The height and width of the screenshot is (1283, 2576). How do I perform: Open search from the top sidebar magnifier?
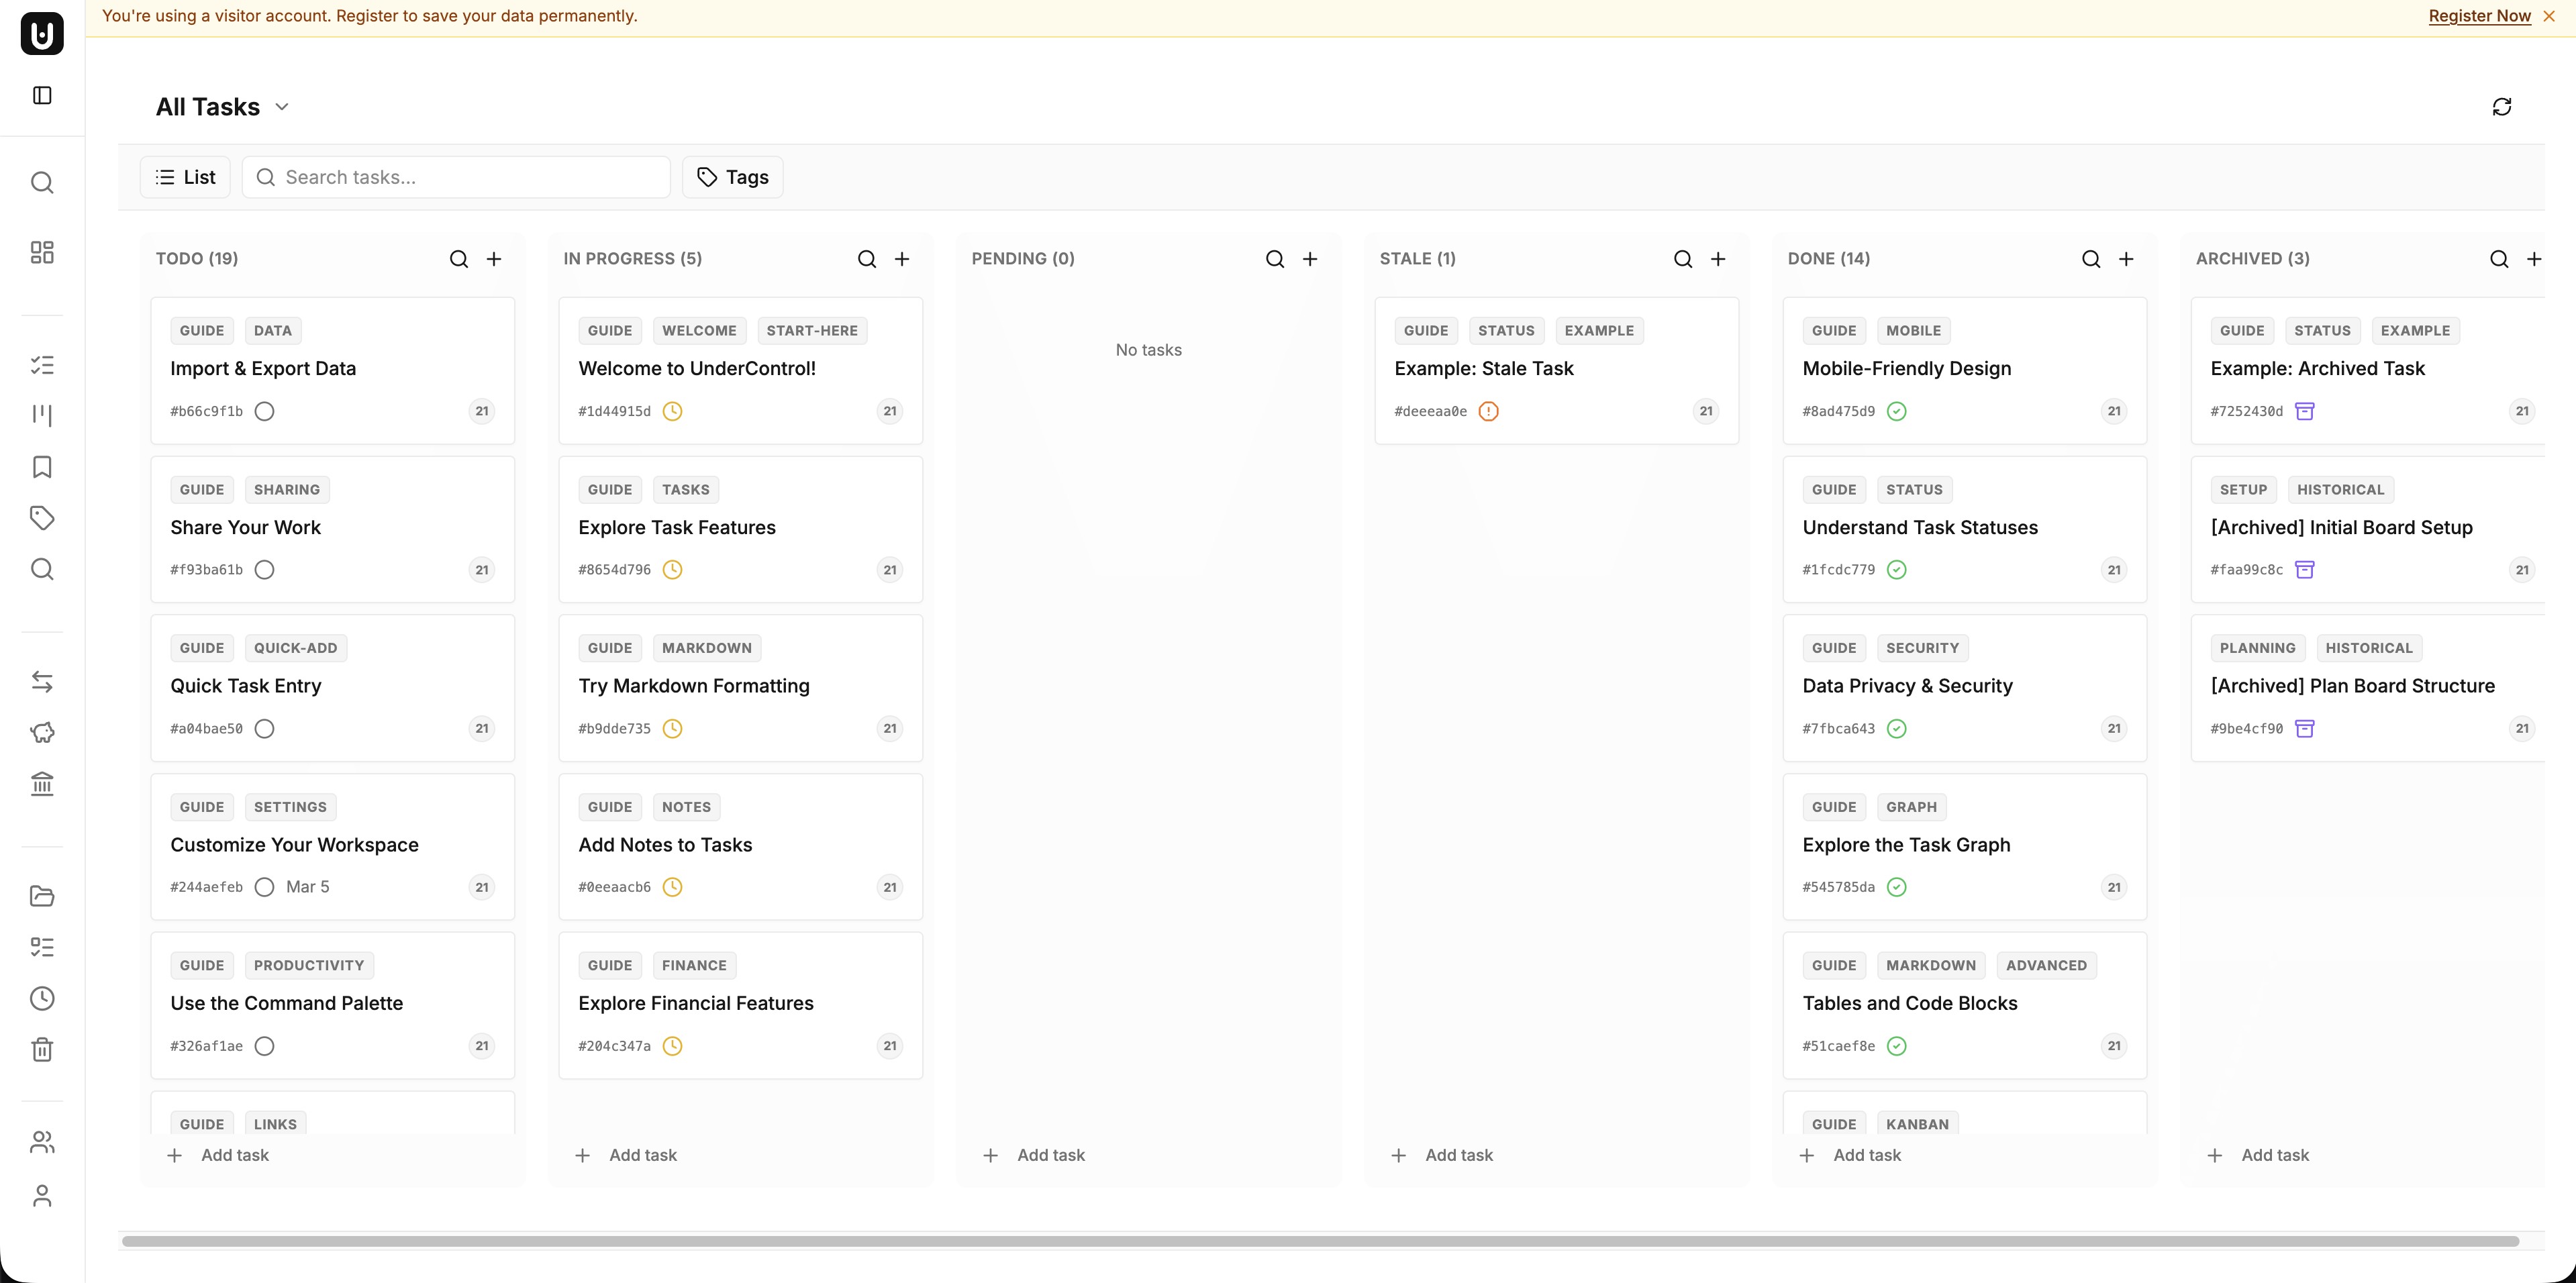click(42, 182)
